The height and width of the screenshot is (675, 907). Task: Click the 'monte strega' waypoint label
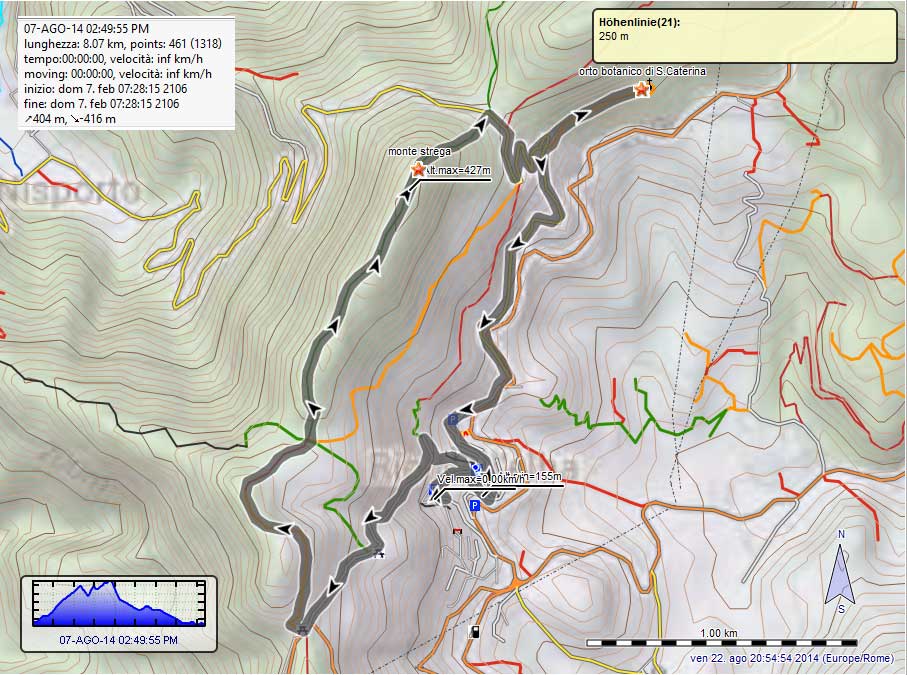tap(419, 152)
